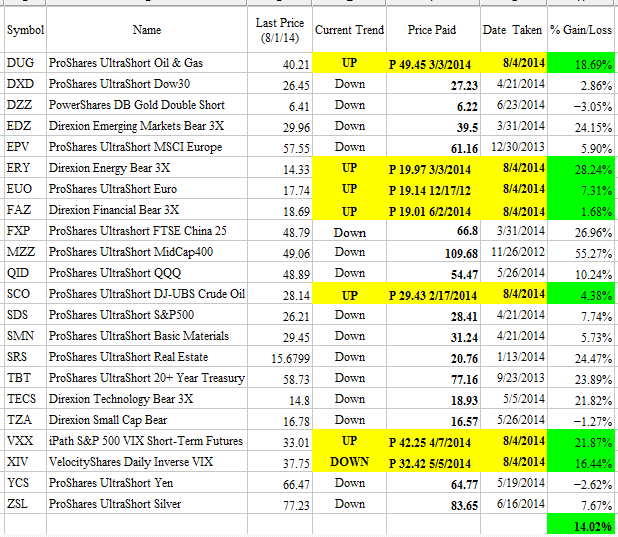Click ProShares UltraShort Yen cell
618x537 pixels.
(147, 483)
